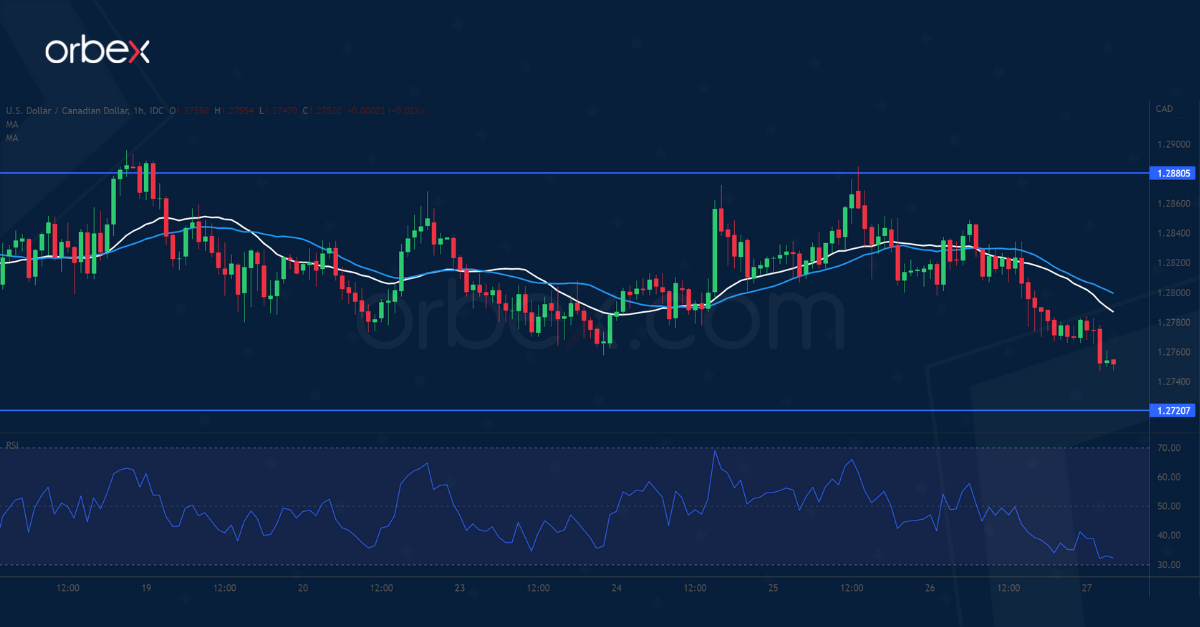Click the CAD currency label
The image size is (1200, 627).
click(x=1163, y=108)
